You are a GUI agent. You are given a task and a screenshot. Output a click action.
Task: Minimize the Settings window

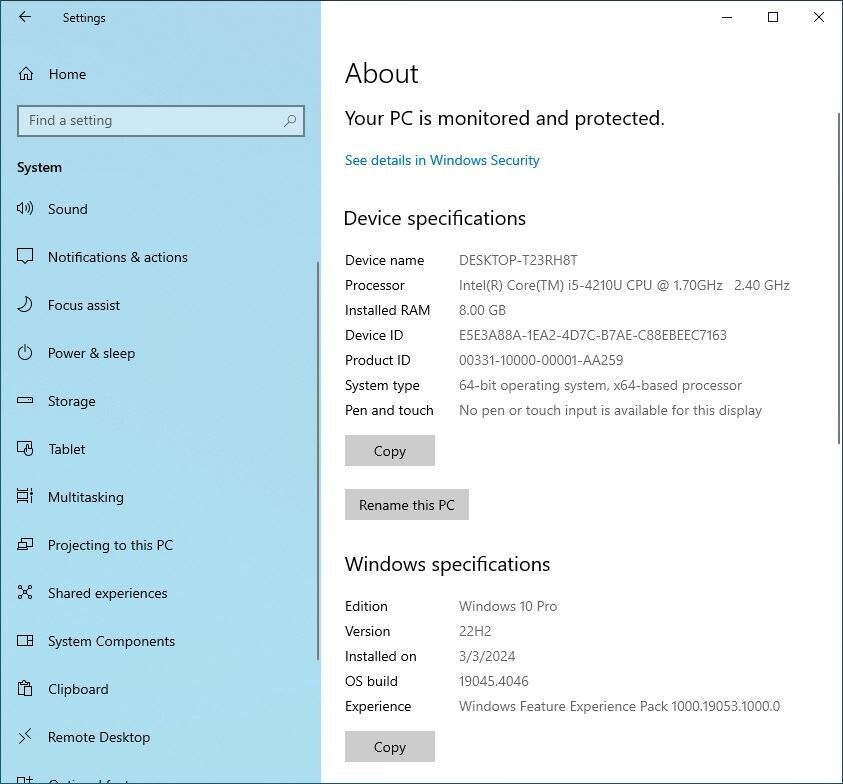(727, 17)
